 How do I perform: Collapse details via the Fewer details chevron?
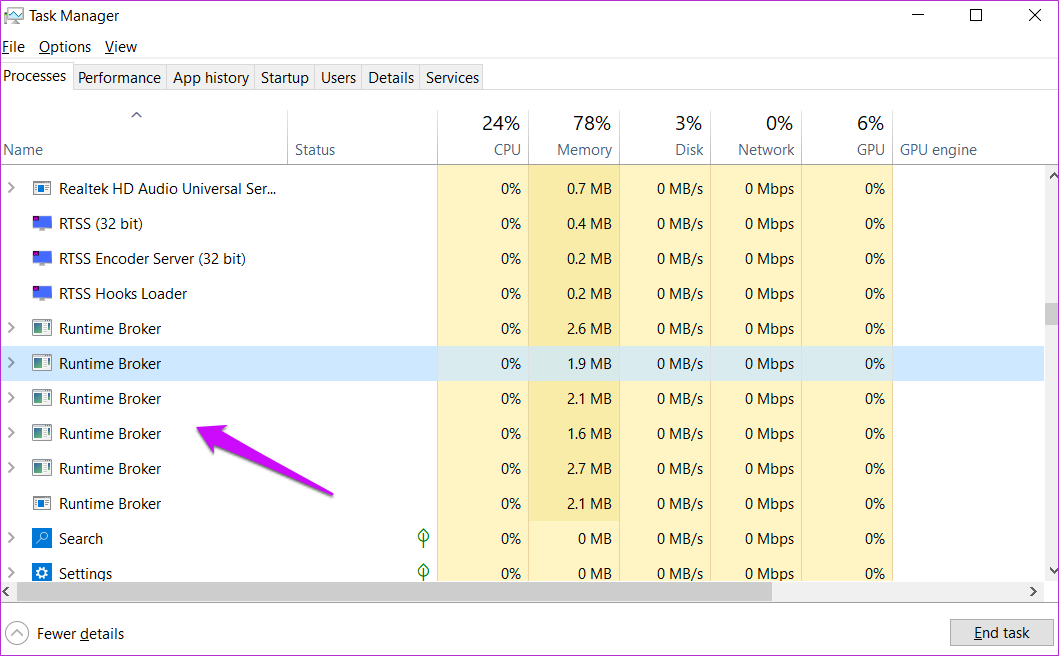(16, 632)
